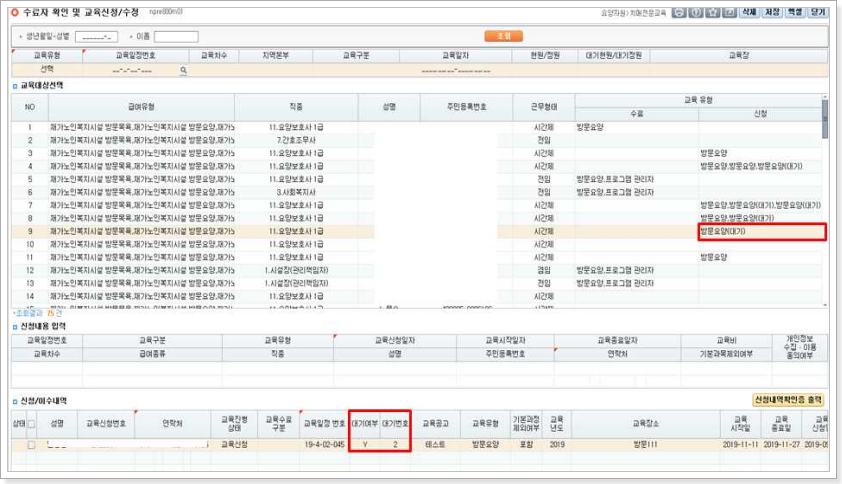Click the 대기여부 Y cell
The height and width of the screenshot is (484, 842).
click(x=365, y=445)
